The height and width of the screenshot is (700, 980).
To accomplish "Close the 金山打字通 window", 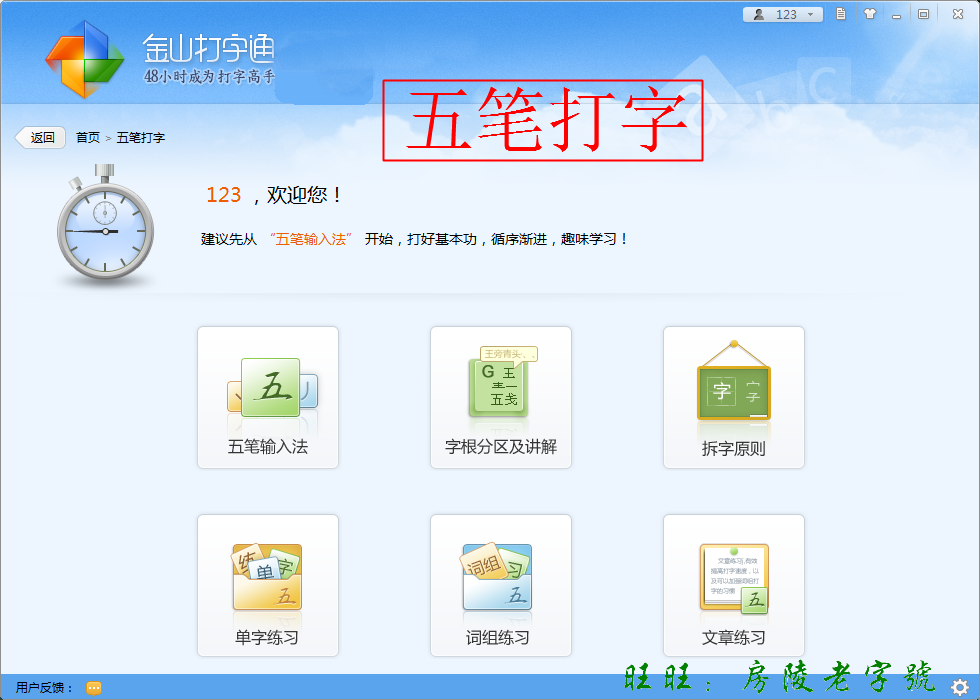I will coord(958,14).
